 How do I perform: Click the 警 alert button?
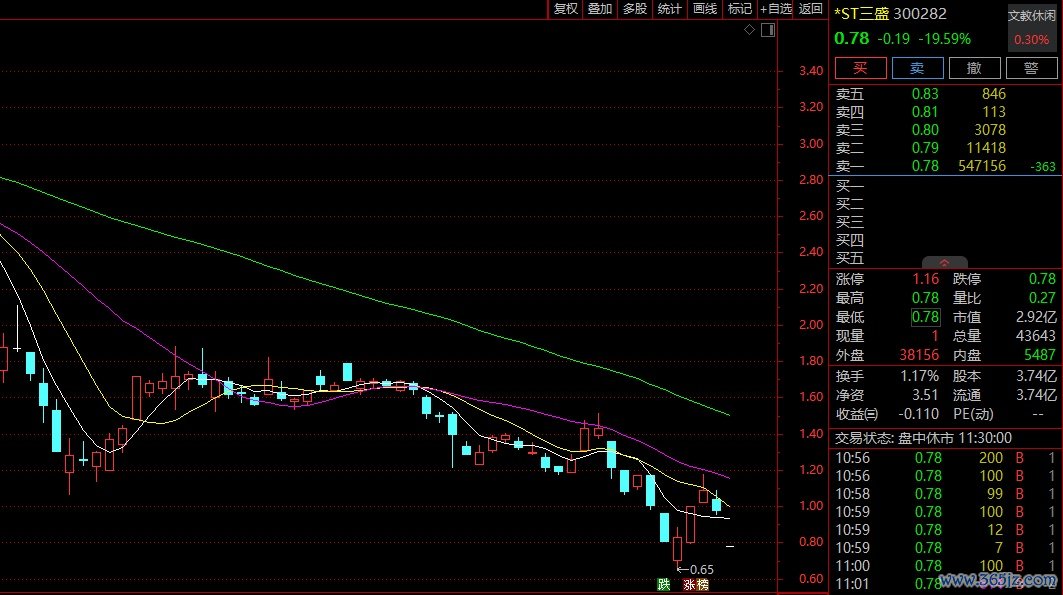tap(1031, 68)
